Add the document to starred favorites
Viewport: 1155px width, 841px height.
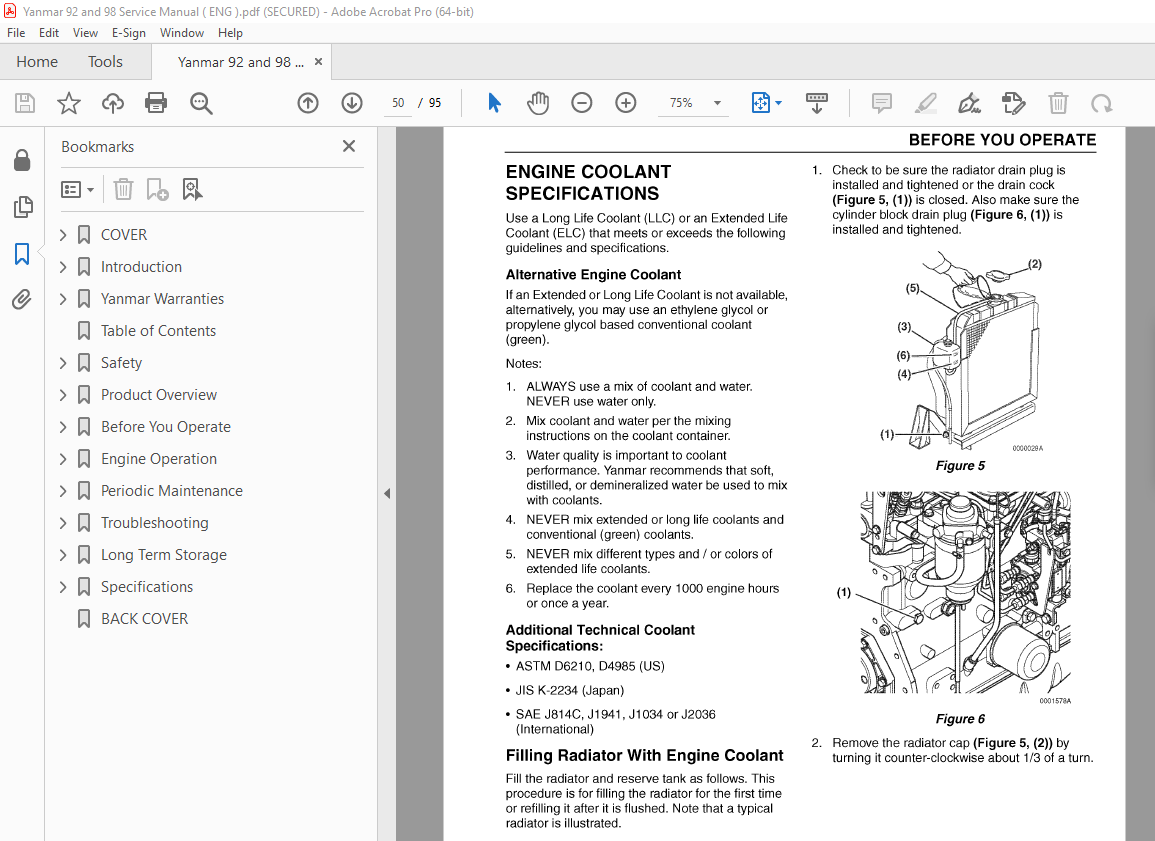coord(69,103)
